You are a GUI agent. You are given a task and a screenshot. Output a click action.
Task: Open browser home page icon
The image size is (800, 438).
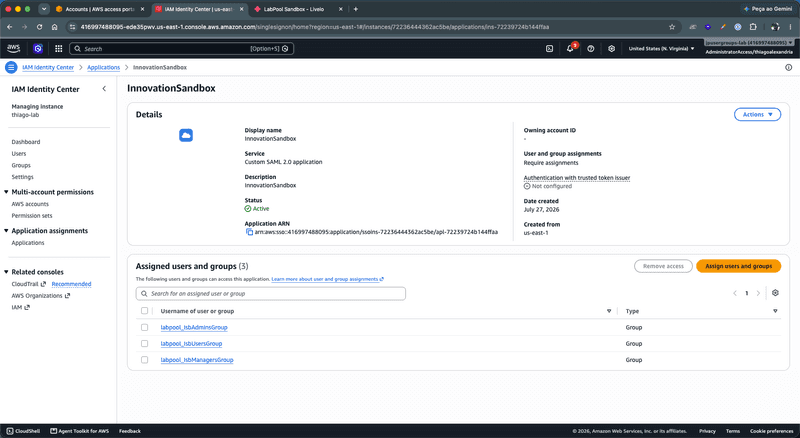coord(55,27)
